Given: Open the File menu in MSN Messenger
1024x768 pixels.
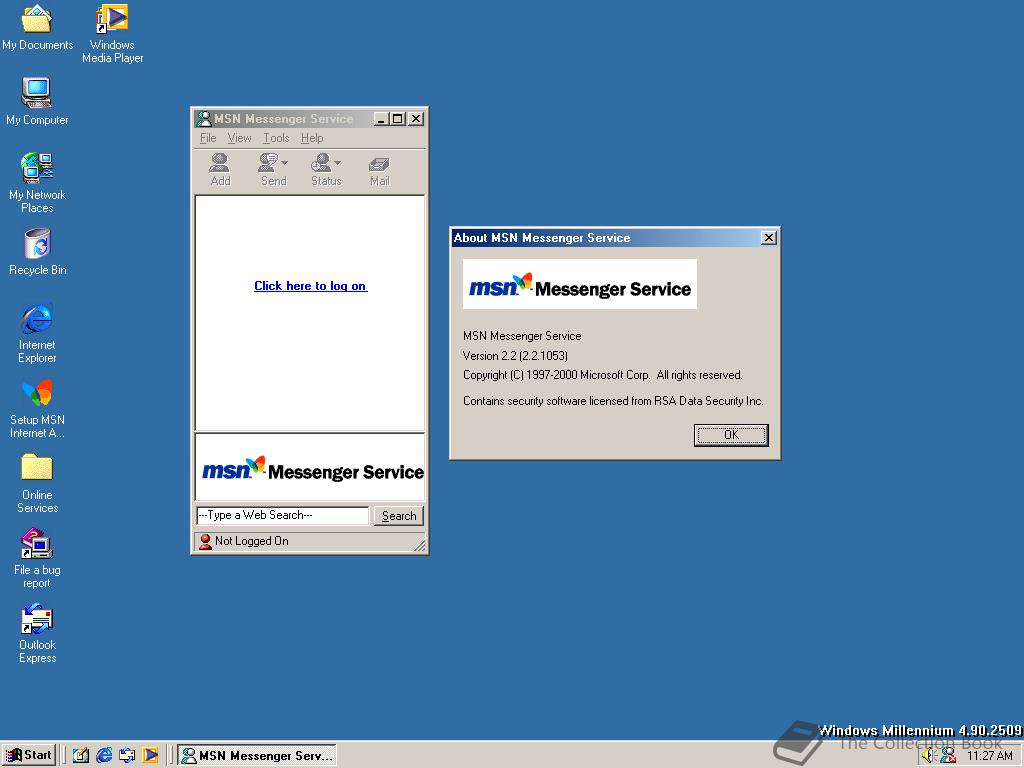Looking at the screenshot, I should tap(208, 138).
